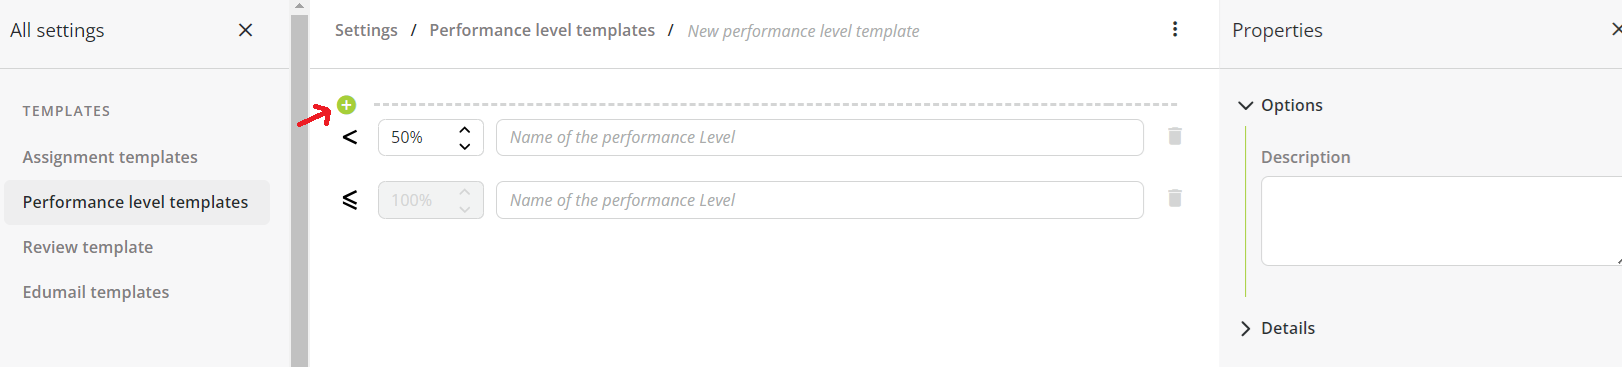Go to Performance level templates breadcrumb
1622x367 pixels.
[x=542, y=30]
